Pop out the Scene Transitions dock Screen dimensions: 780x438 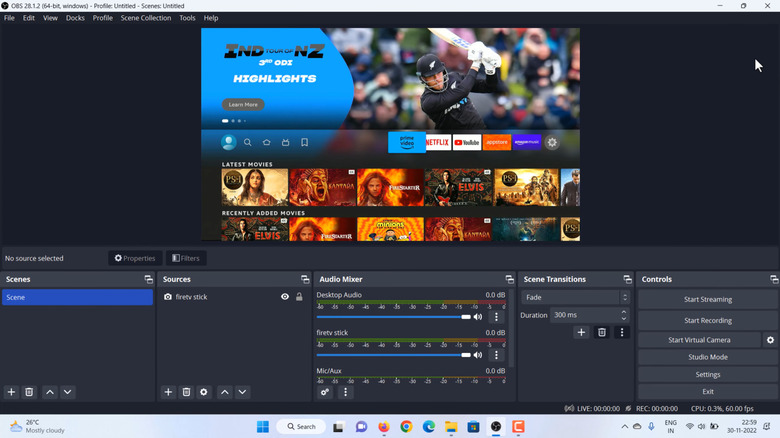tap(627, 279)
